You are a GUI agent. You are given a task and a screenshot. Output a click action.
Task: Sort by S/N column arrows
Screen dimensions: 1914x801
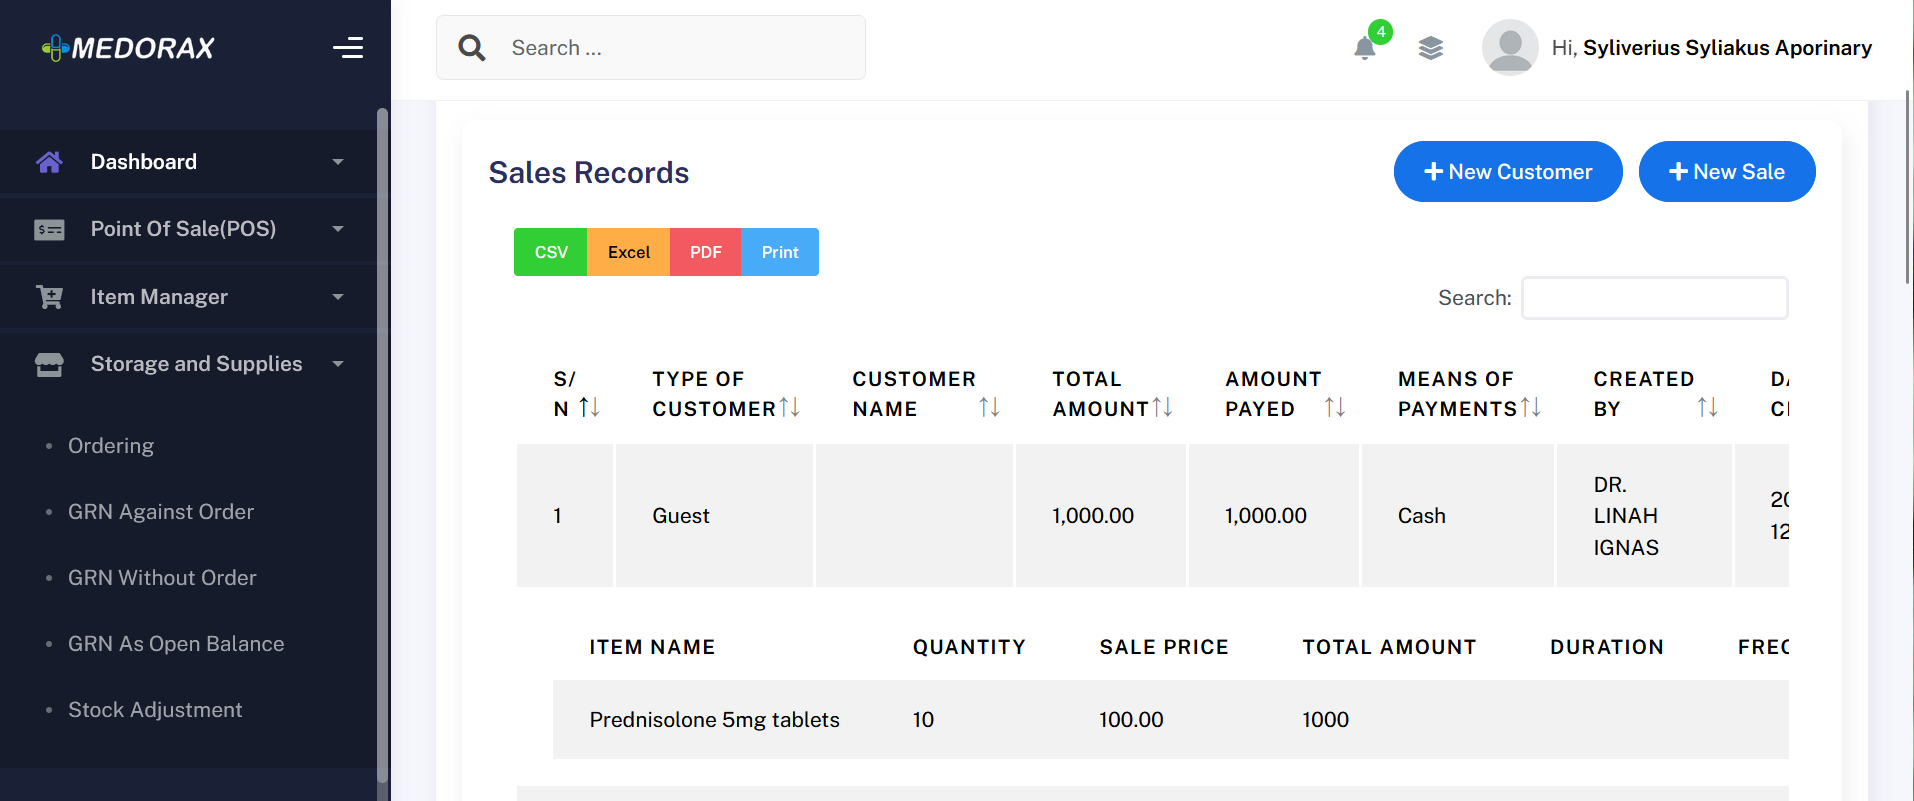(x=590, y=407)
